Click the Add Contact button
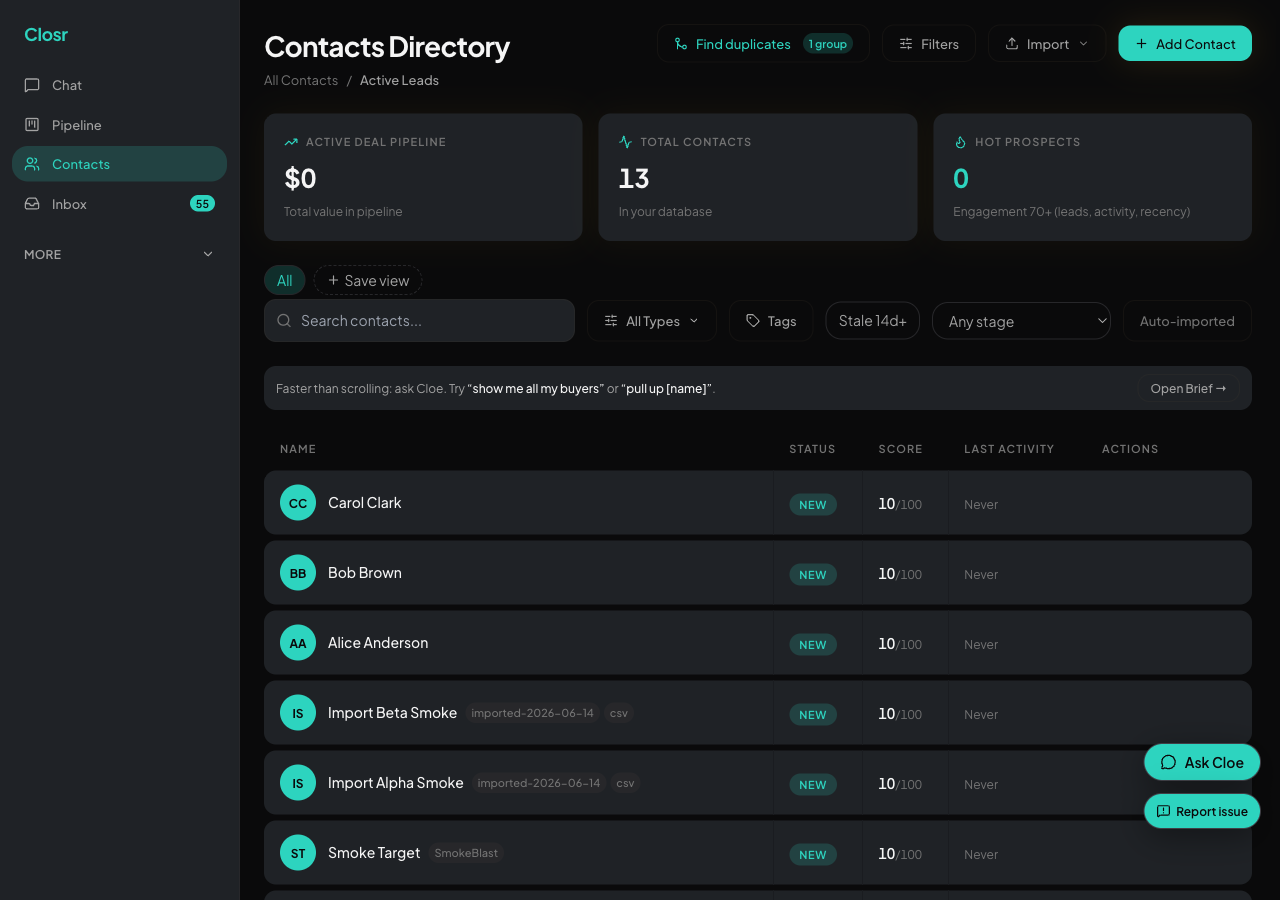The height and width of the screenshot is (900, 1280). [1185, 44]
